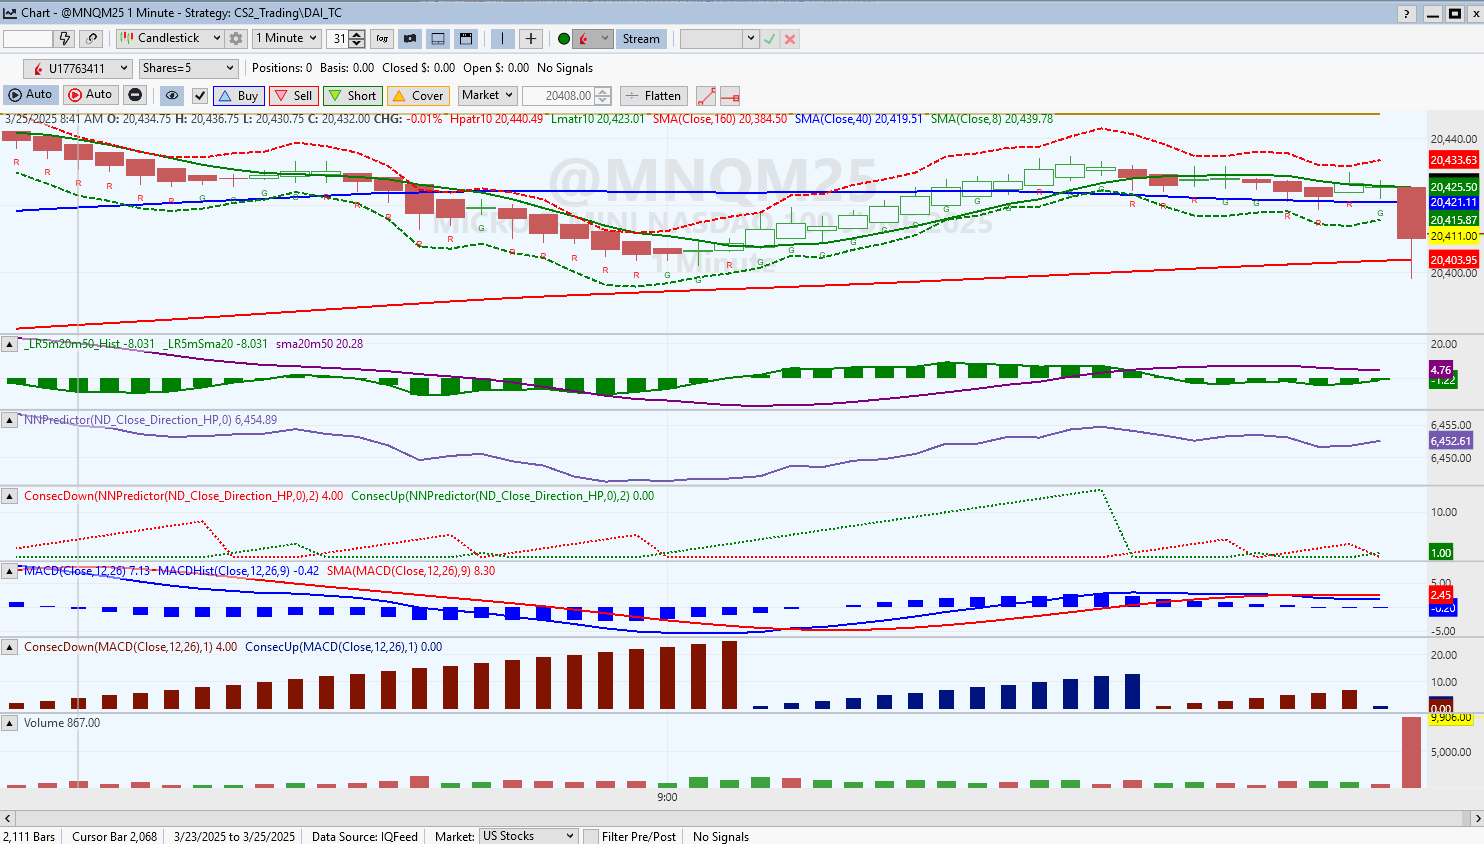Select the crosshair plus cursor icon

pyautogui.click(x=531, y=39)
